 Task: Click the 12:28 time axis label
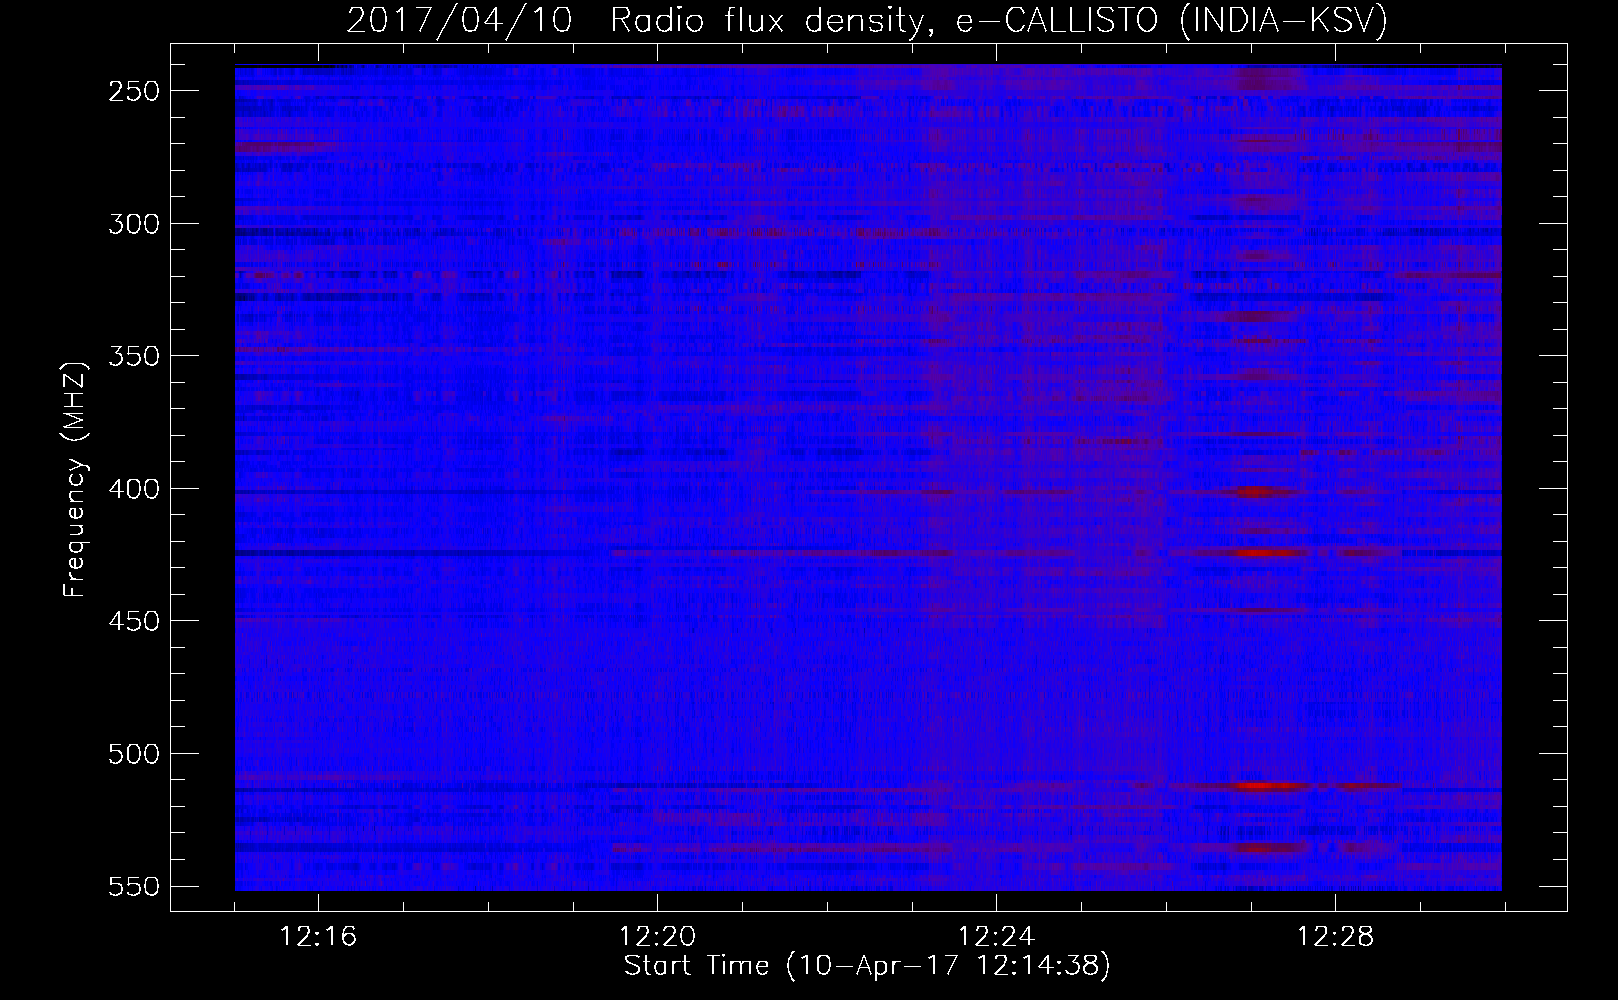pos(1335,937)
